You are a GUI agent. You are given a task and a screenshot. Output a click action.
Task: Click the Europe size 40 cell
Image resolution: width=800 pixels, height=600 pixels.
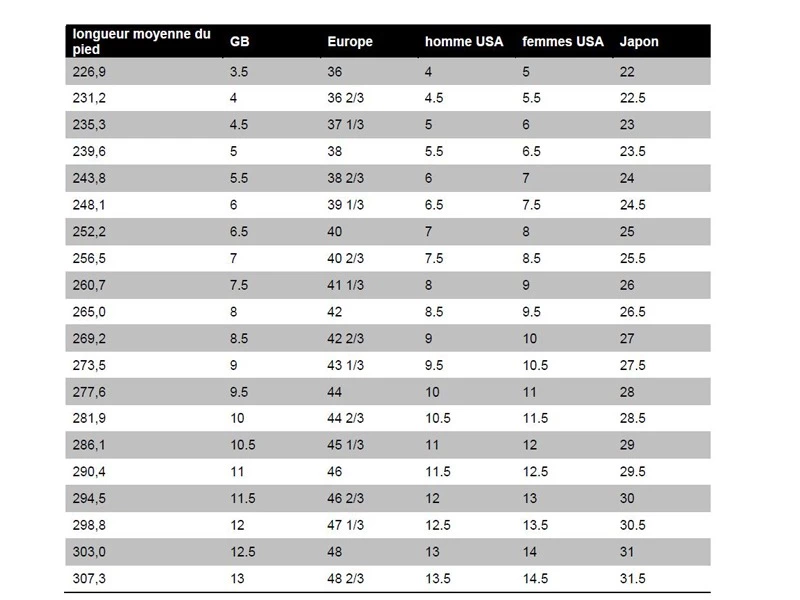pos(335,232)
